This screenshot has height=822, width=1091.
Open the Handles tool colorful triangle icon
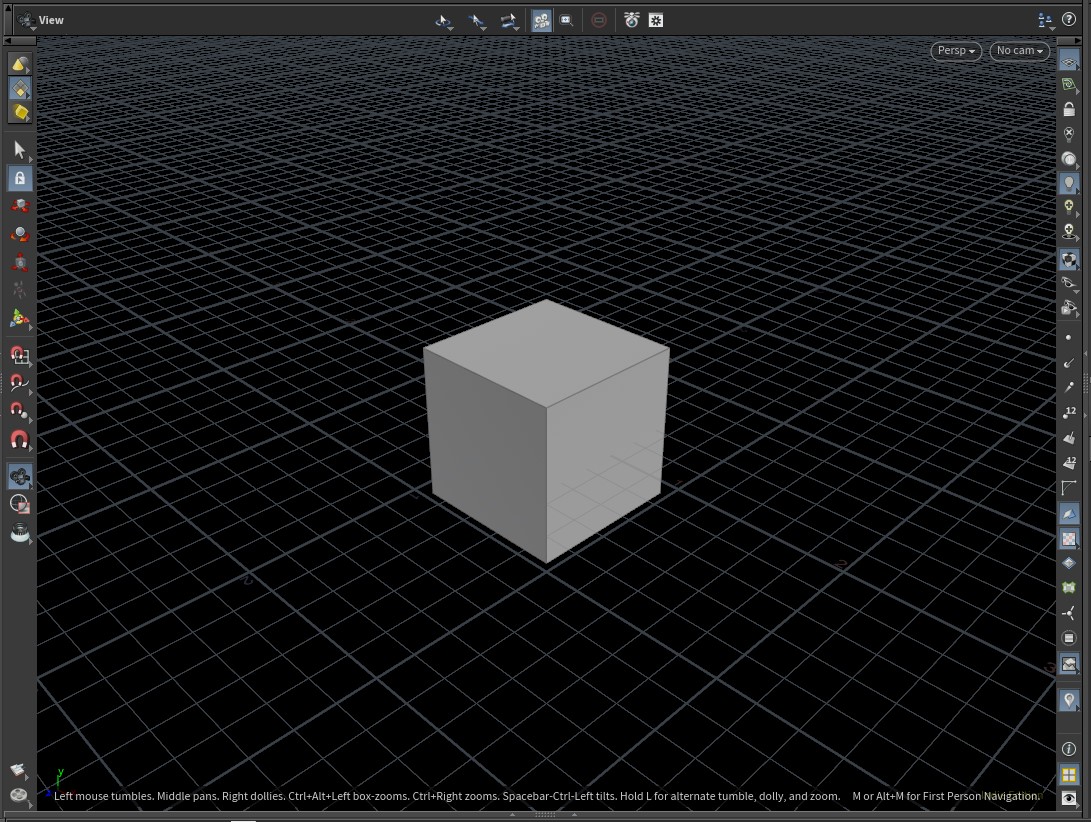[x=19, y=319]
